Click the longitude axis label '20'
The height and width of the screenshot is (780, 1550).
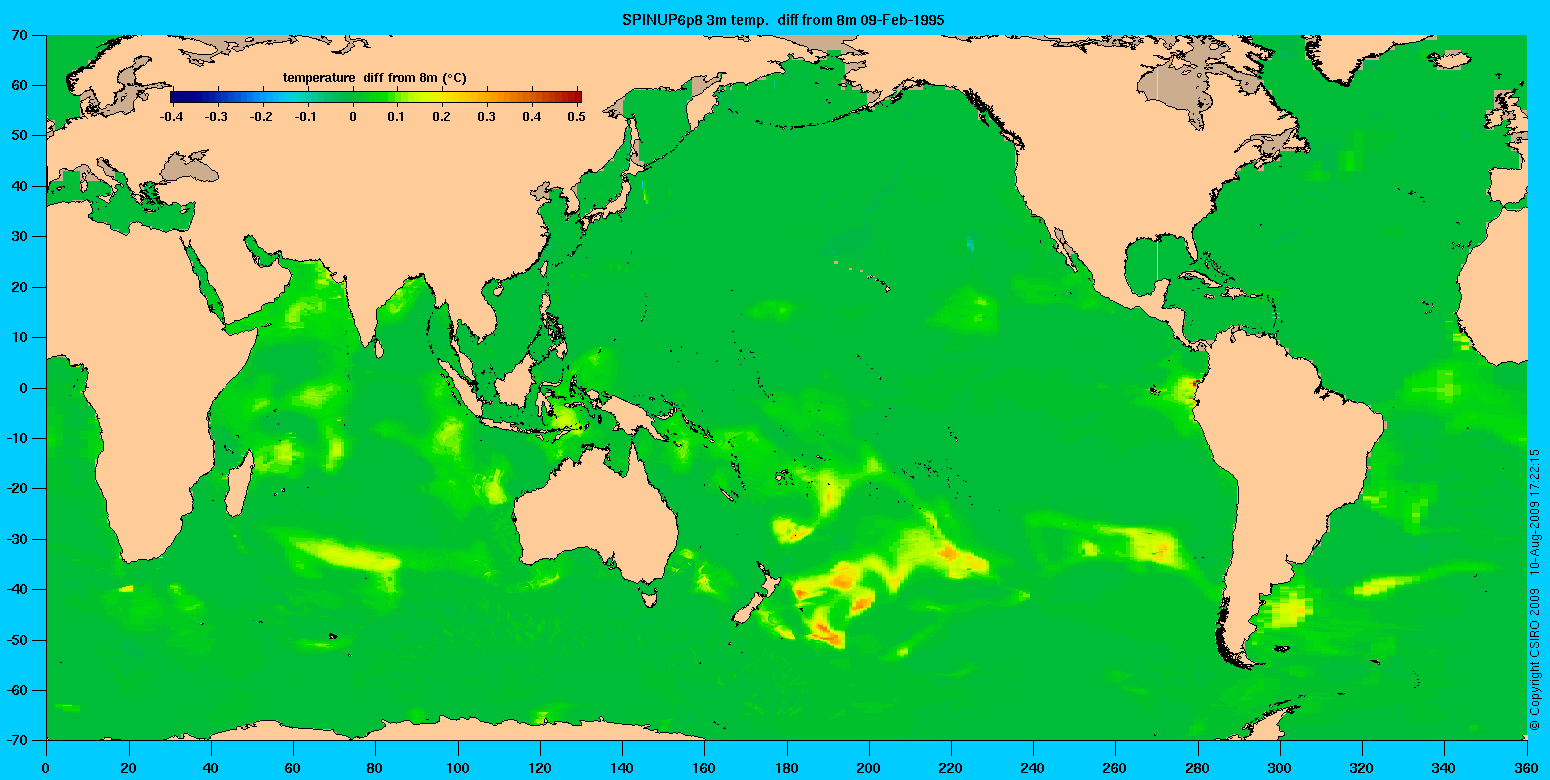pyautogui.click(x=129, y=771)
